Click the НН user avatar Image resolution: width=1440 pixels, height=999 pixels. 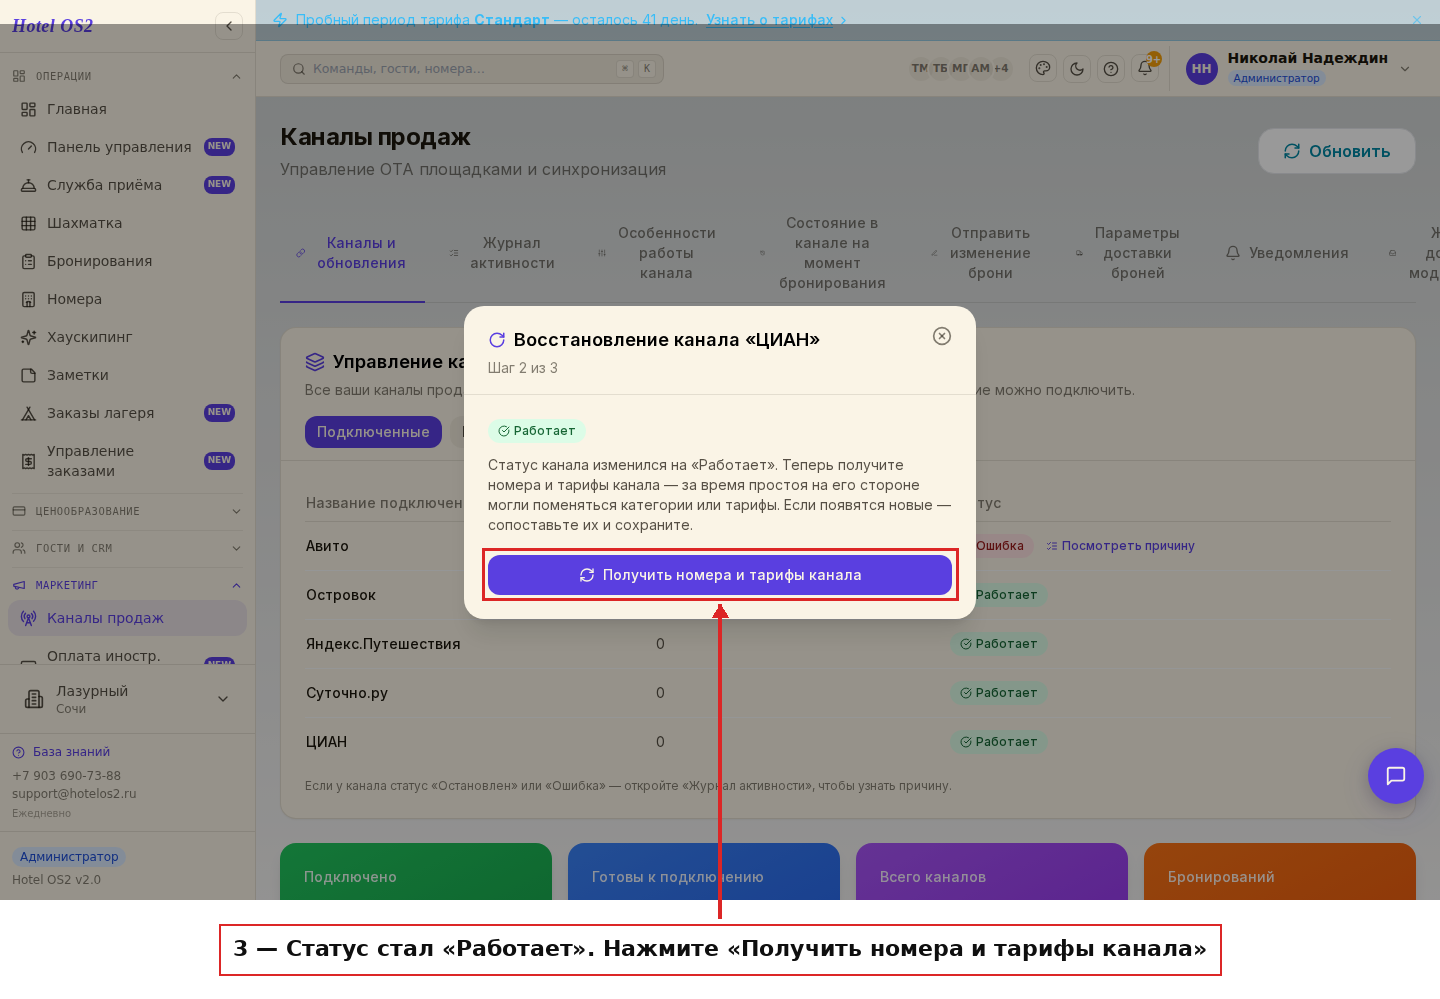click(x=1201, y=69)
